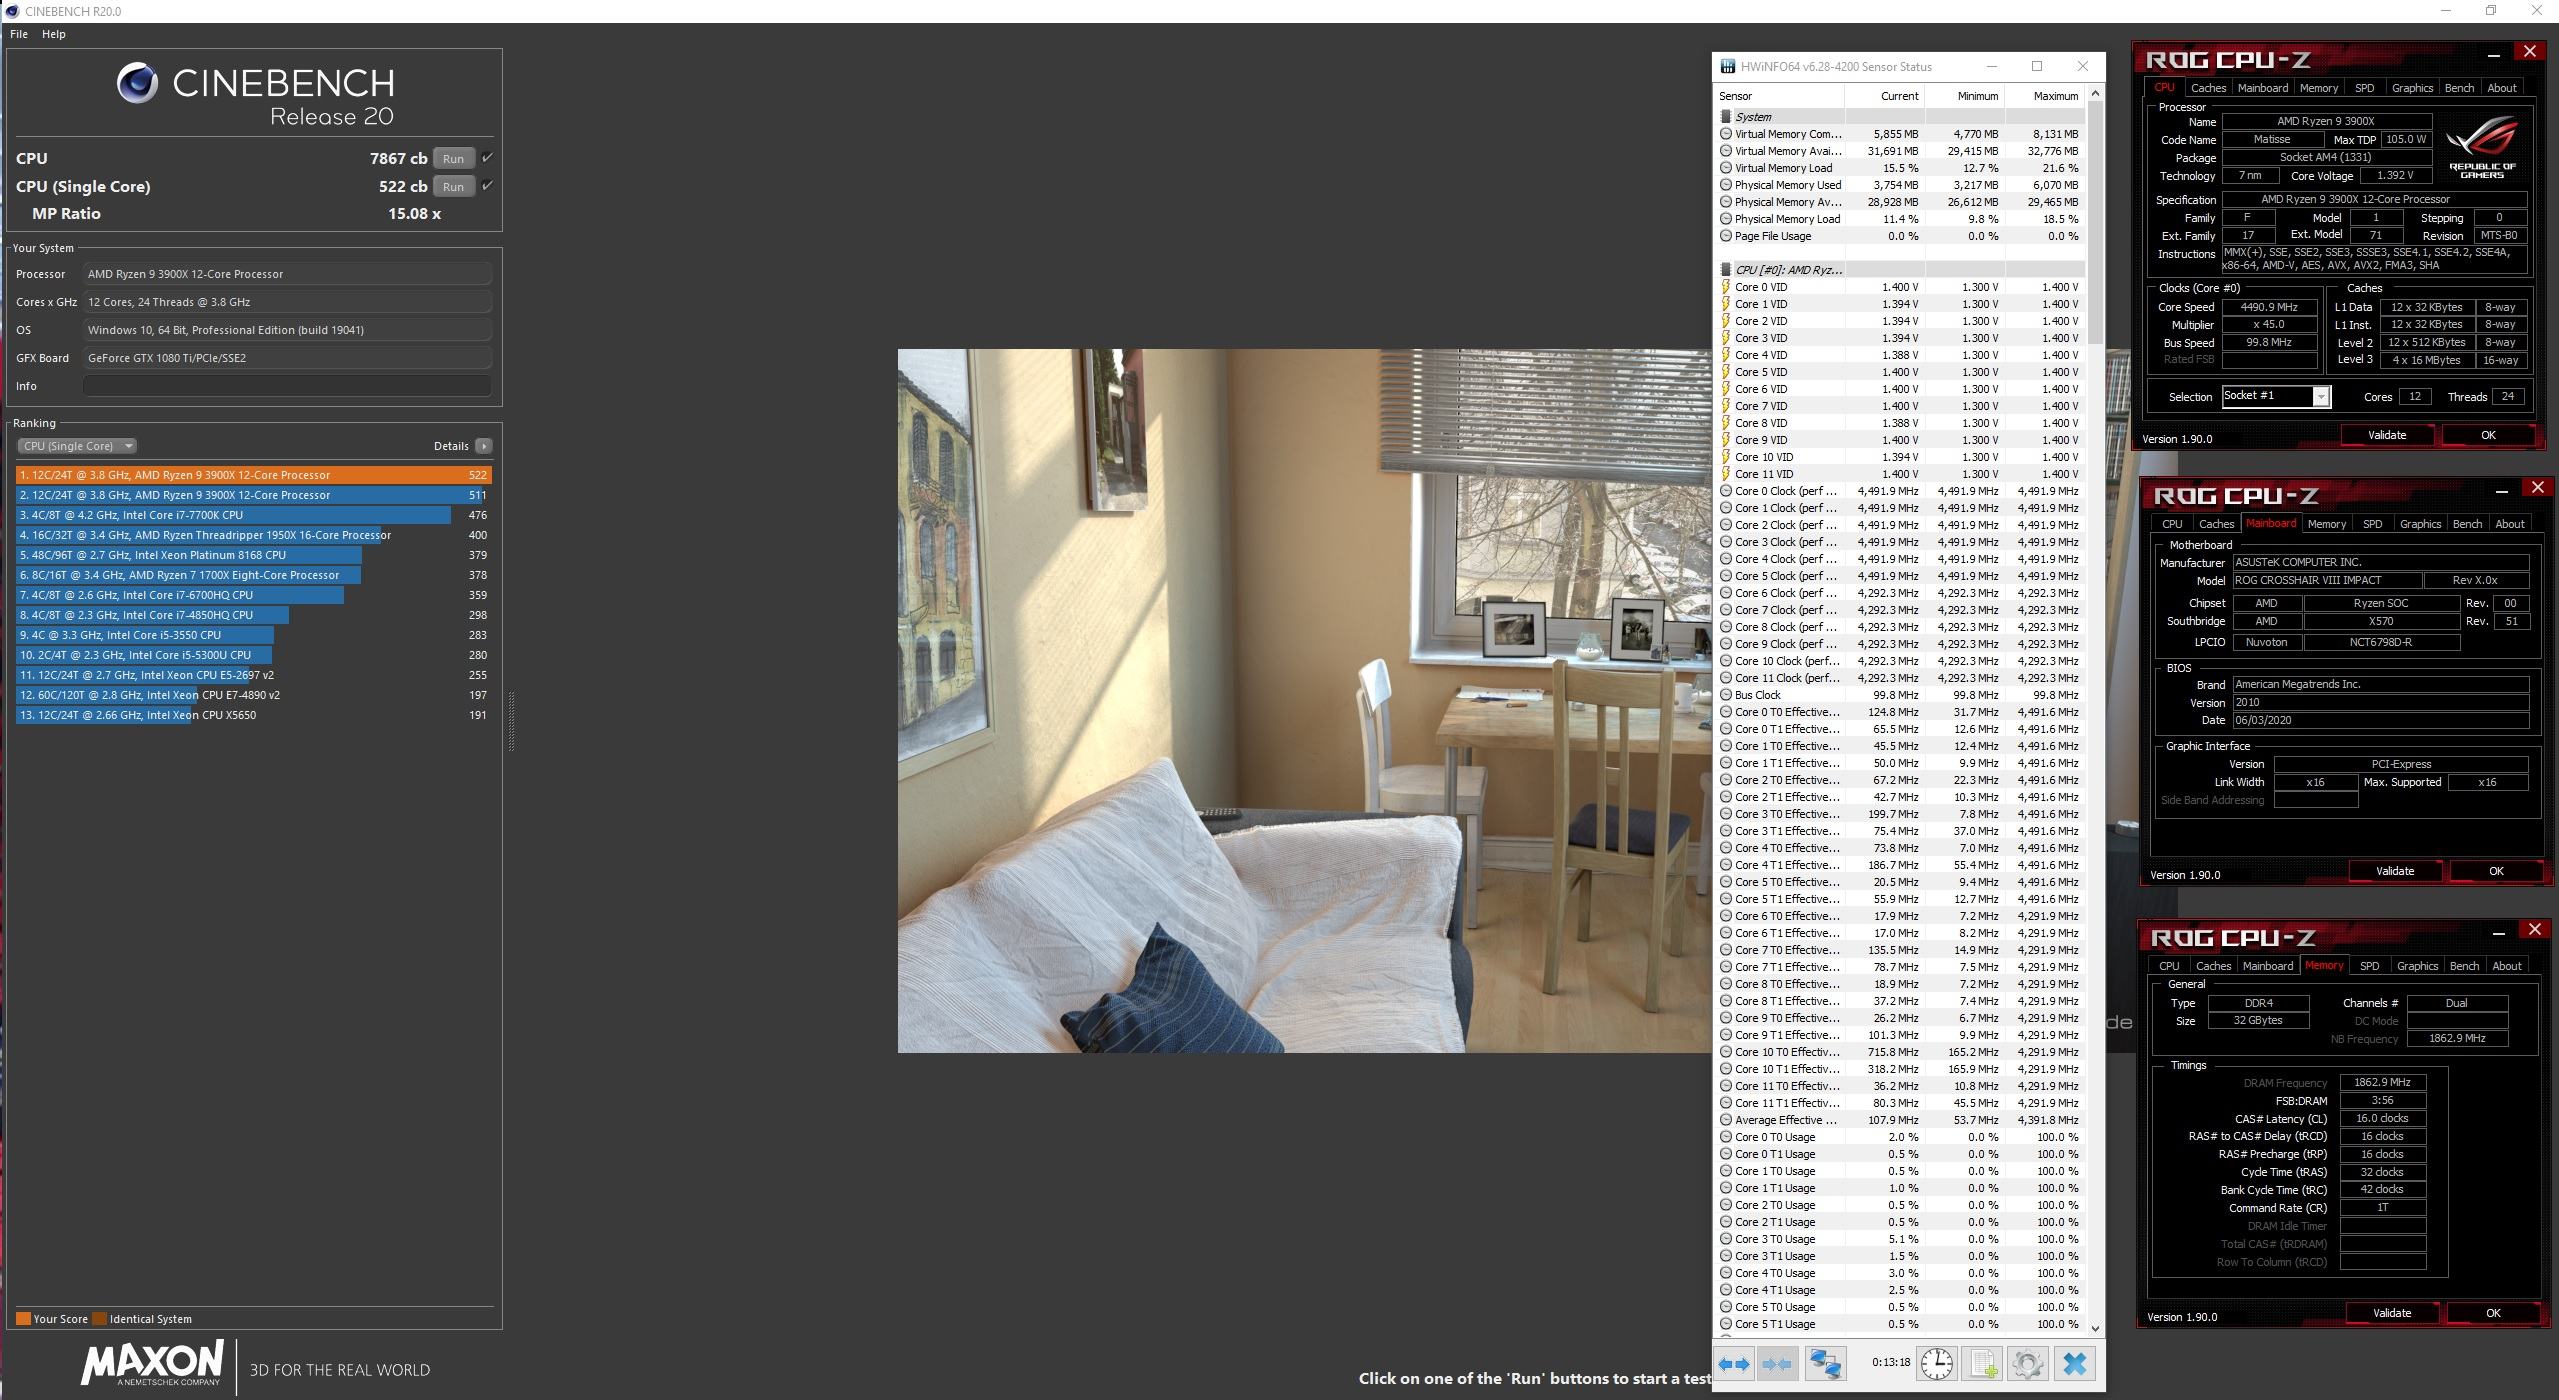This screenshot has height=1400, width=2559.
Task: Run the multi-core CPU benchmark
Action: click(453, 158)
